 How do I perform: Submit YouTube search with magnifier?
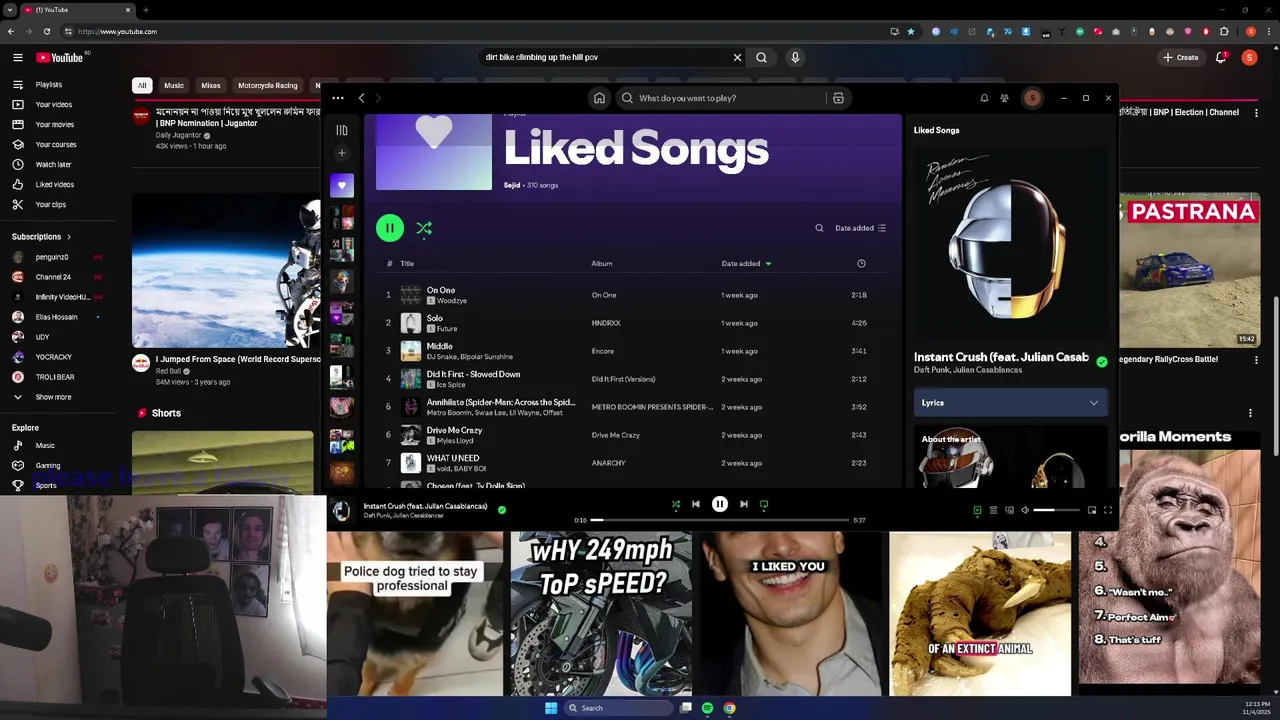761,57
